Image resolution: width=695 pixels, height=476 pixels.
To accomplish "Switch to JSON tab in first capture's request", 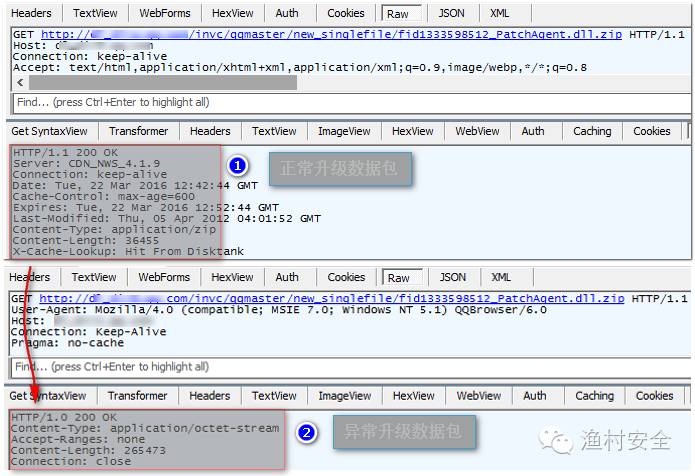I will point(451,13).
